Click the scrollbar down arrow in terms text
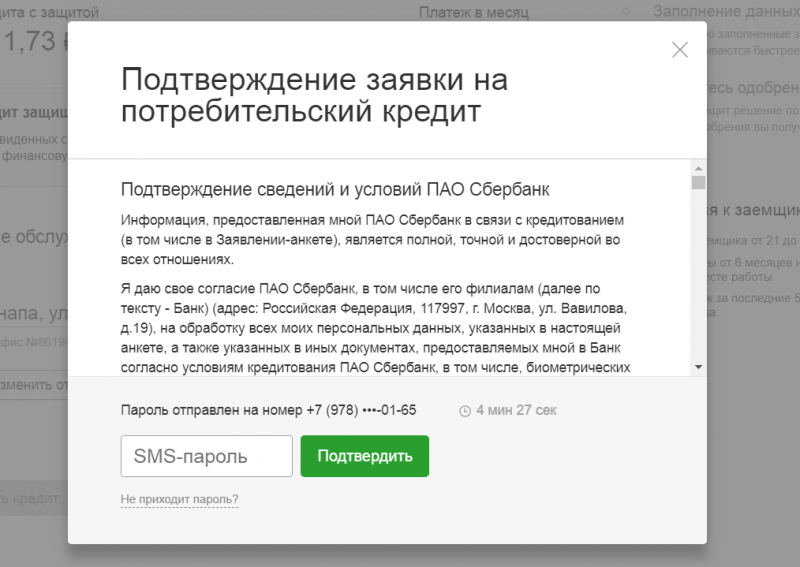This screenshot has height=567, width=800. pyautogui.click(x=698, y=367)
